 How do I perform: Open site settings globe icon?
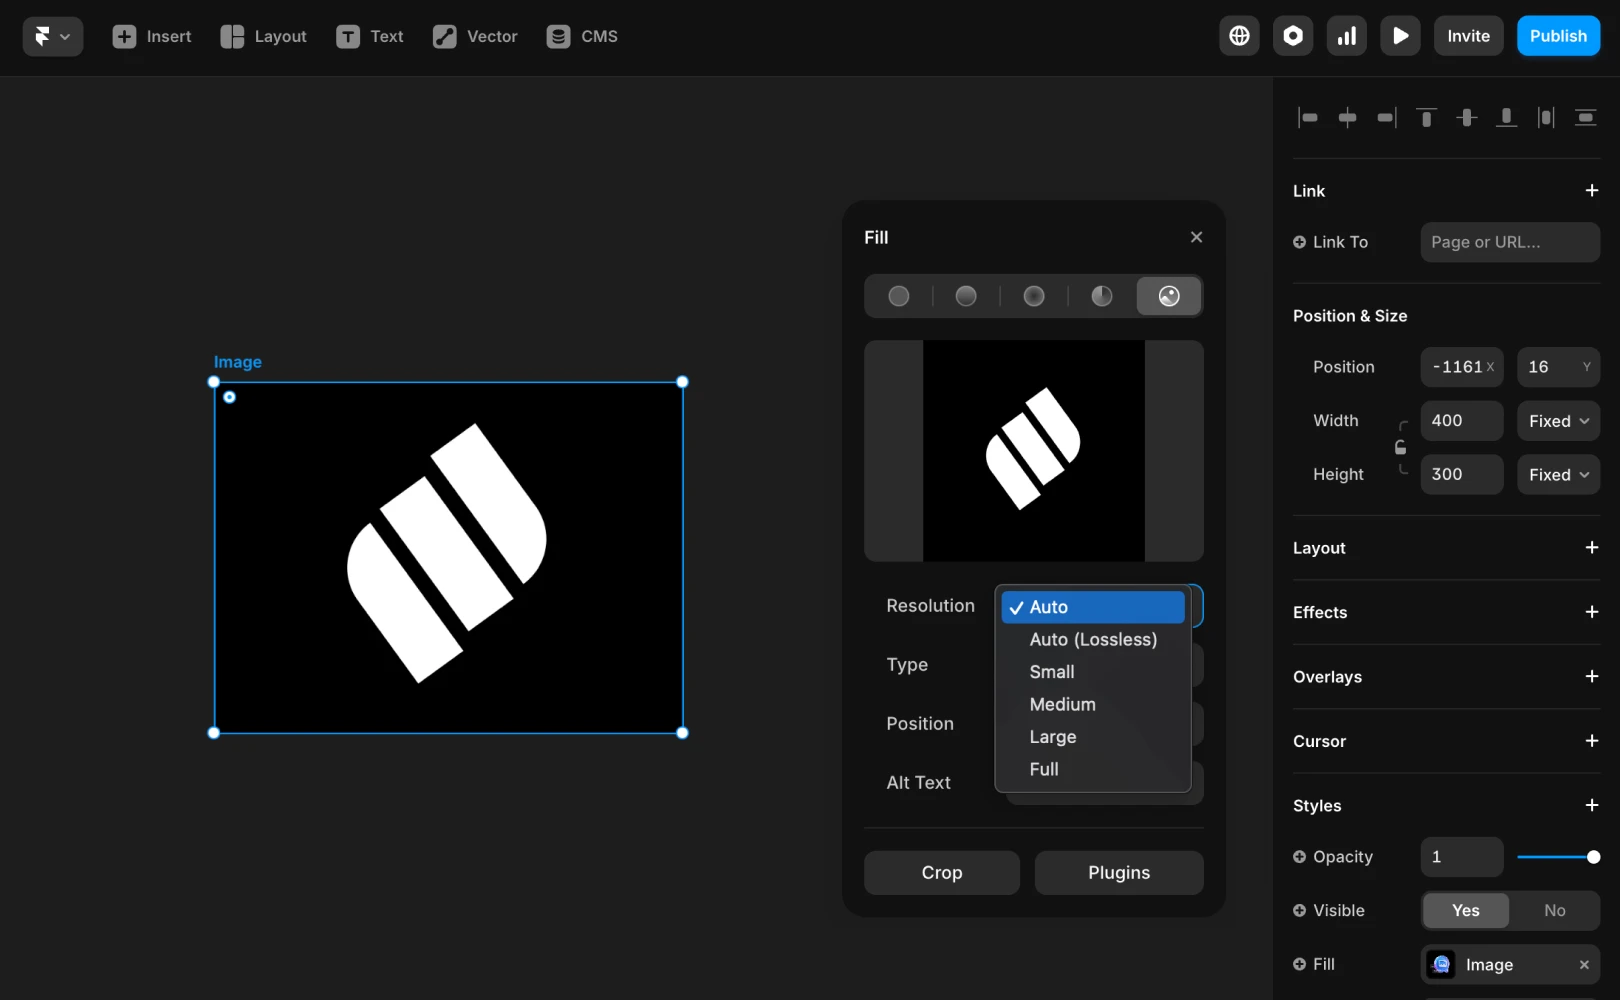[1239, 36]
